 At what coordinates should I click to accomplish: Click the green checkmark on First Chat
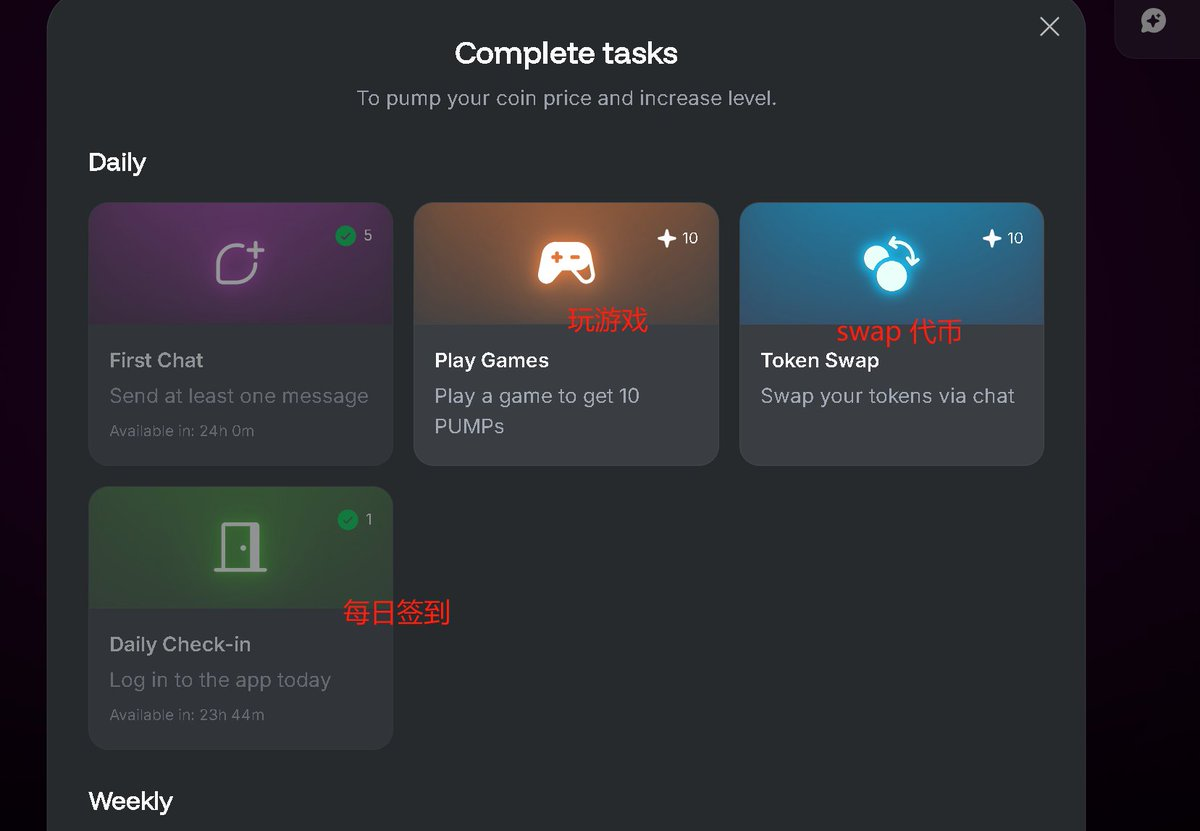pos(346,236)
